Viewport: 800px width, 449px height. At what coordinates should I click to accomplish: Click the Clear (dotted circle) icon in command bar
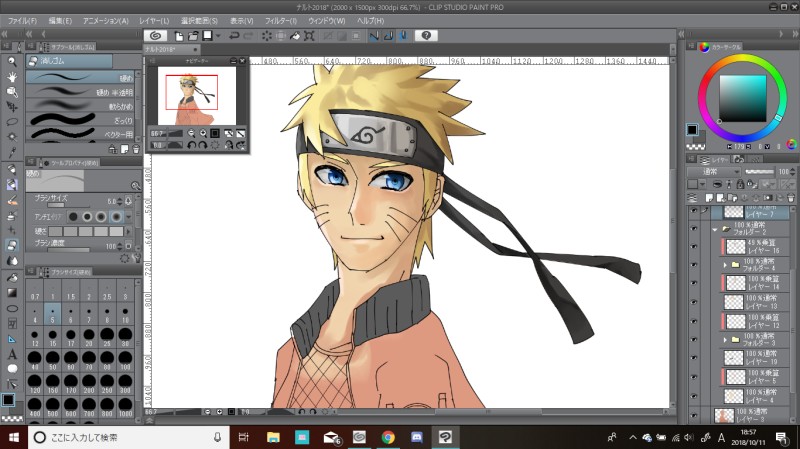266,36
